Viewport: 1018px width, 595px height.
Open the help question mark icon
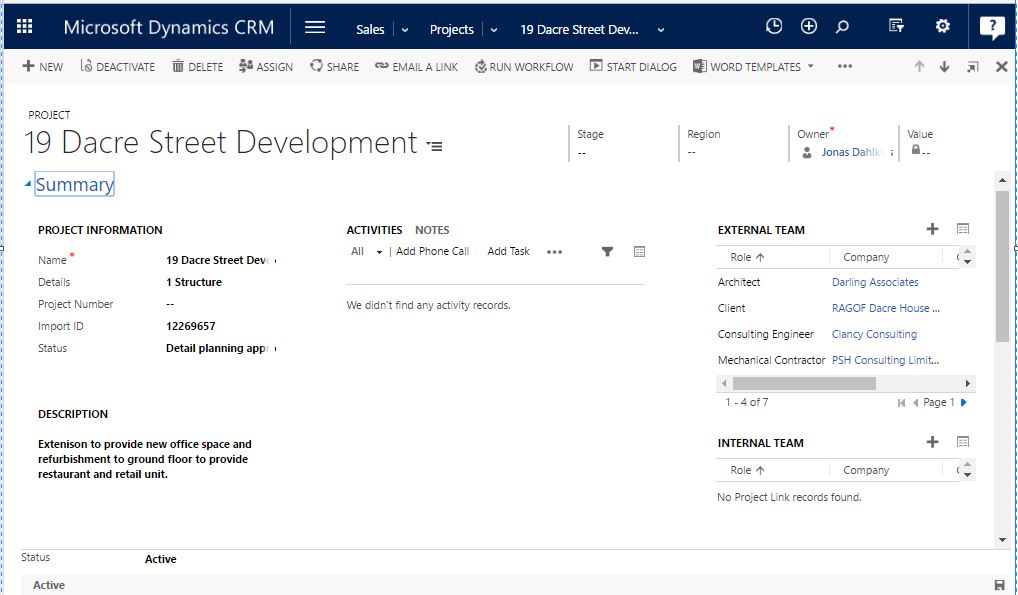click(x=991, y=27)
